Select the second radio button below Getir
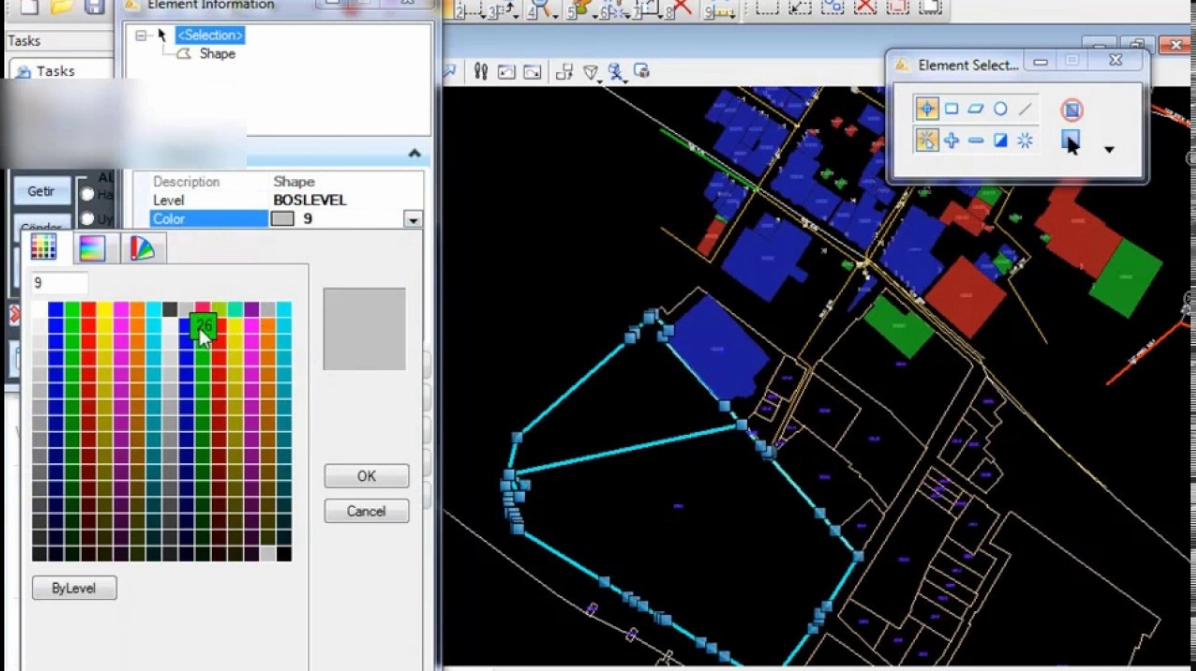This screenshot has height=671, width=1196. 88,219
